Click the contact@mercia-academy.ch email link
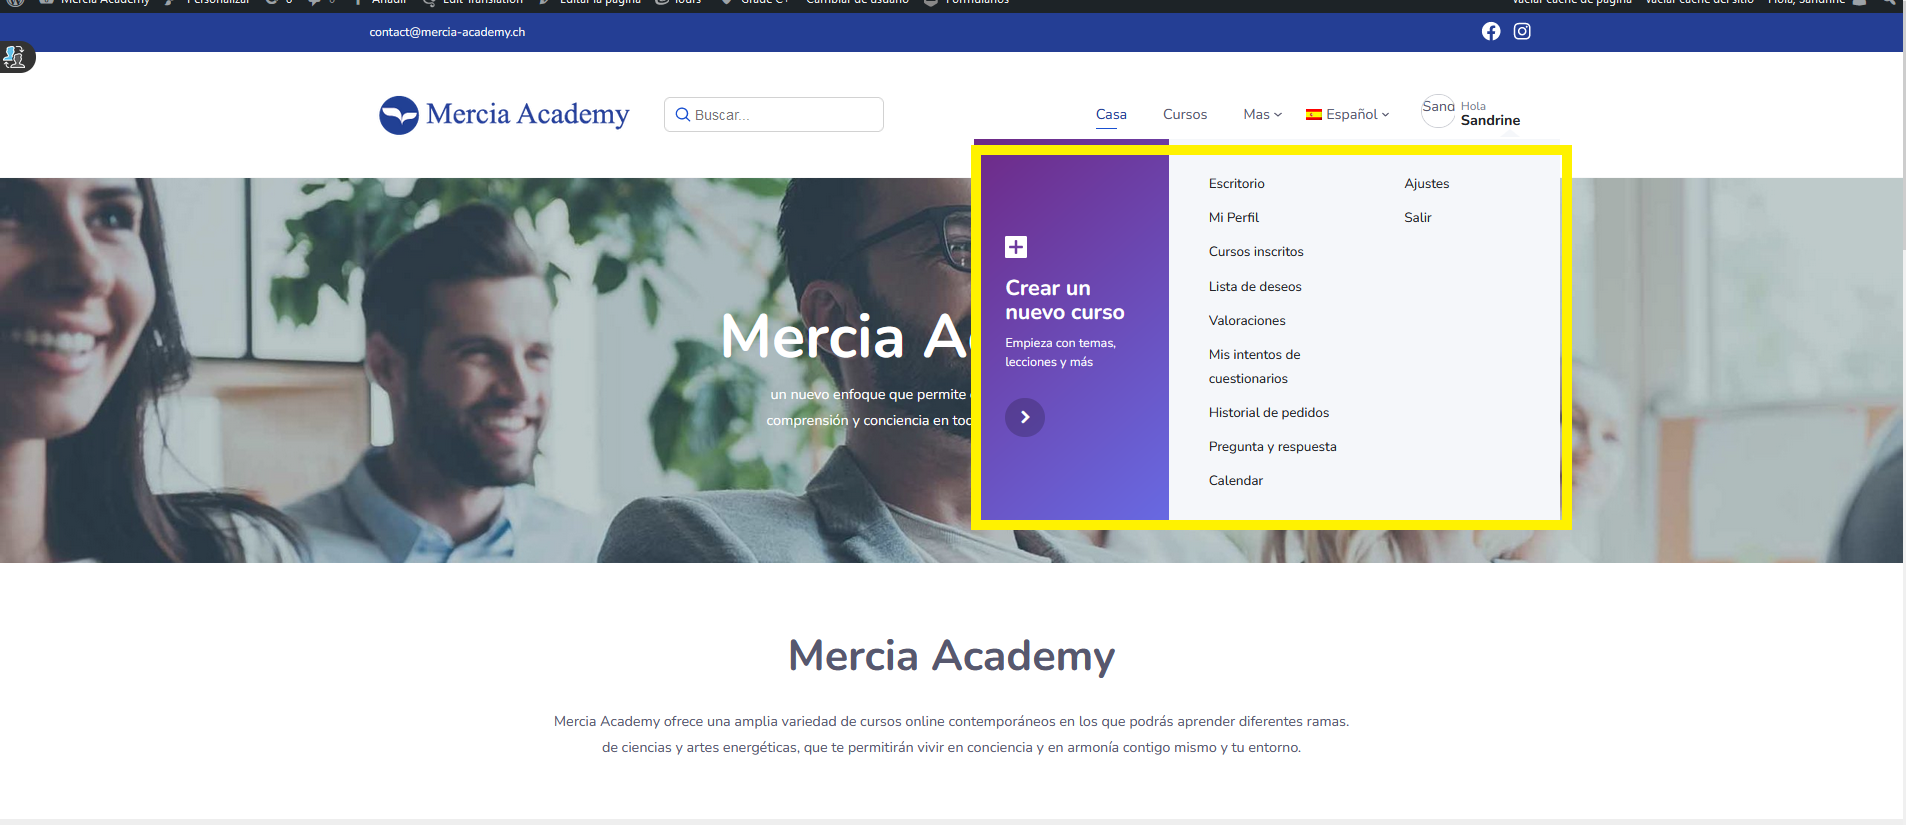The image size is (1906, 825). coord(447,32)
